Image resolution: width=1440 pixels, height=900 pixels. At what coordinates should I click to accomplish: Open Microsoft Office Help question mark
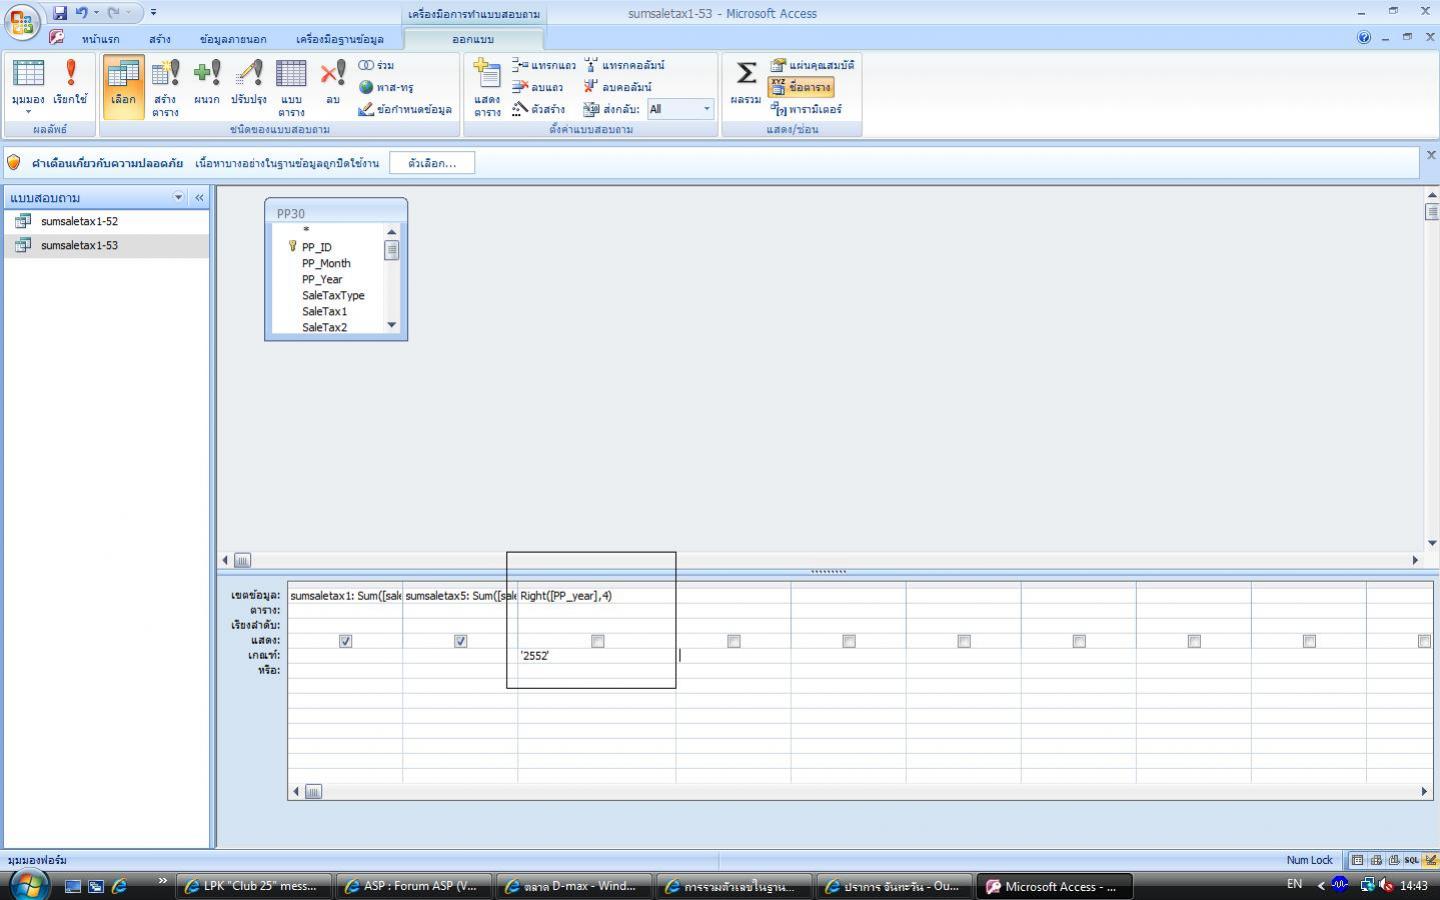1364,38
